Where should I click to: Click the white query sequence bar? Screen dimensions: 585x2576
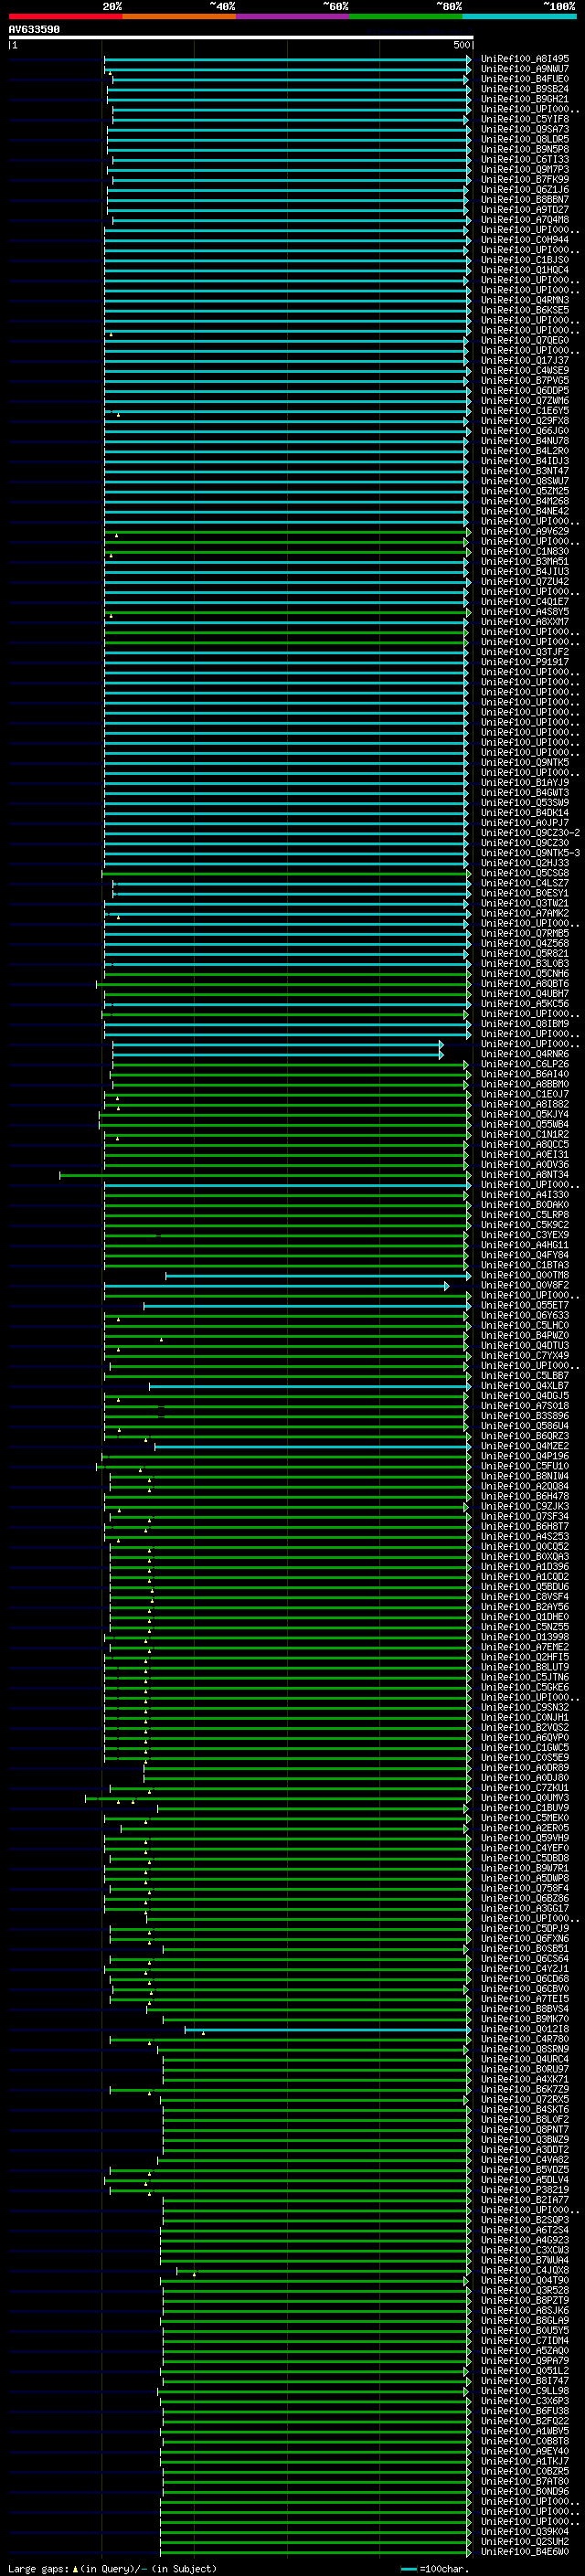click(241, 38)
